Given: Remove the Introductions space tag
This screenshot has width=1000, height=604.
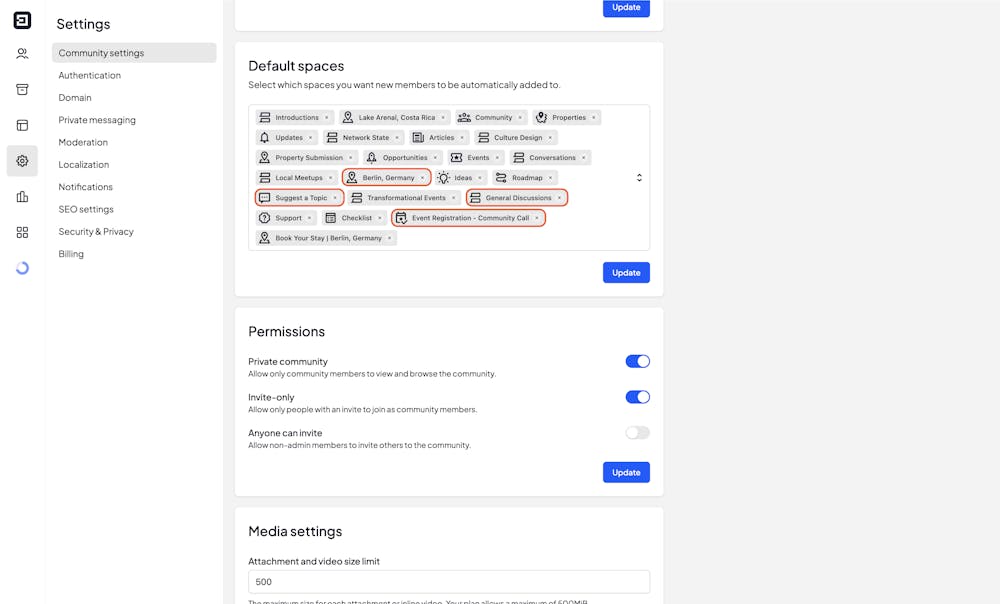Looking at the screenshot, I should click(327, 118).
